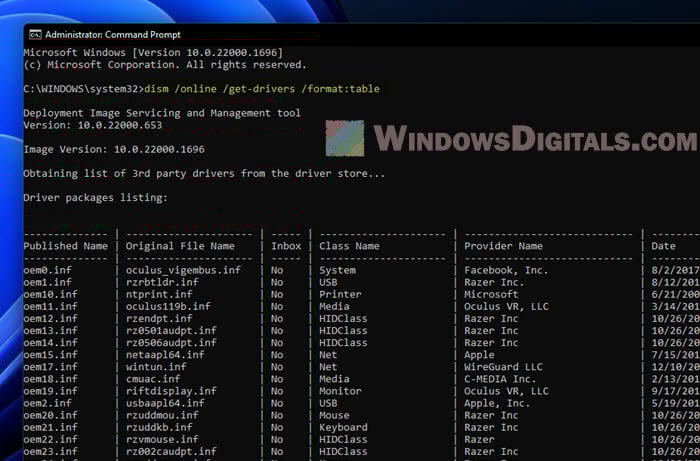Click the 'Net' class in the wintun.inf row
The height and width of the screenshot is (461, 700).
(328, 366)
